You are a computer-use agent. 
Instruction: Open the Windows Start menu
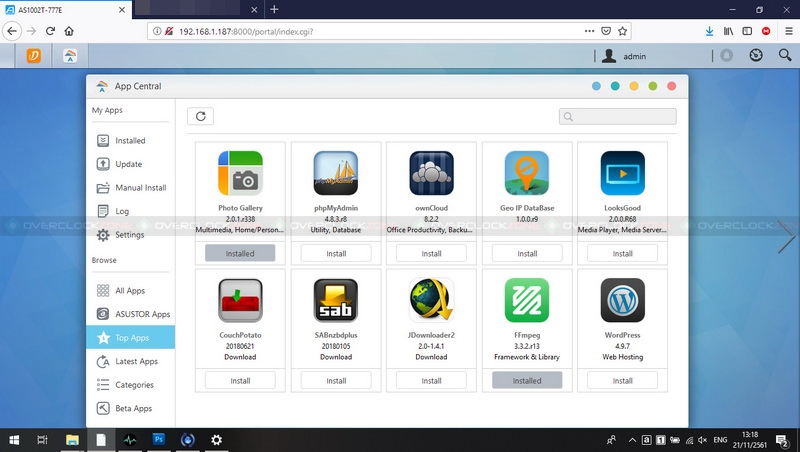coord(14,440)
